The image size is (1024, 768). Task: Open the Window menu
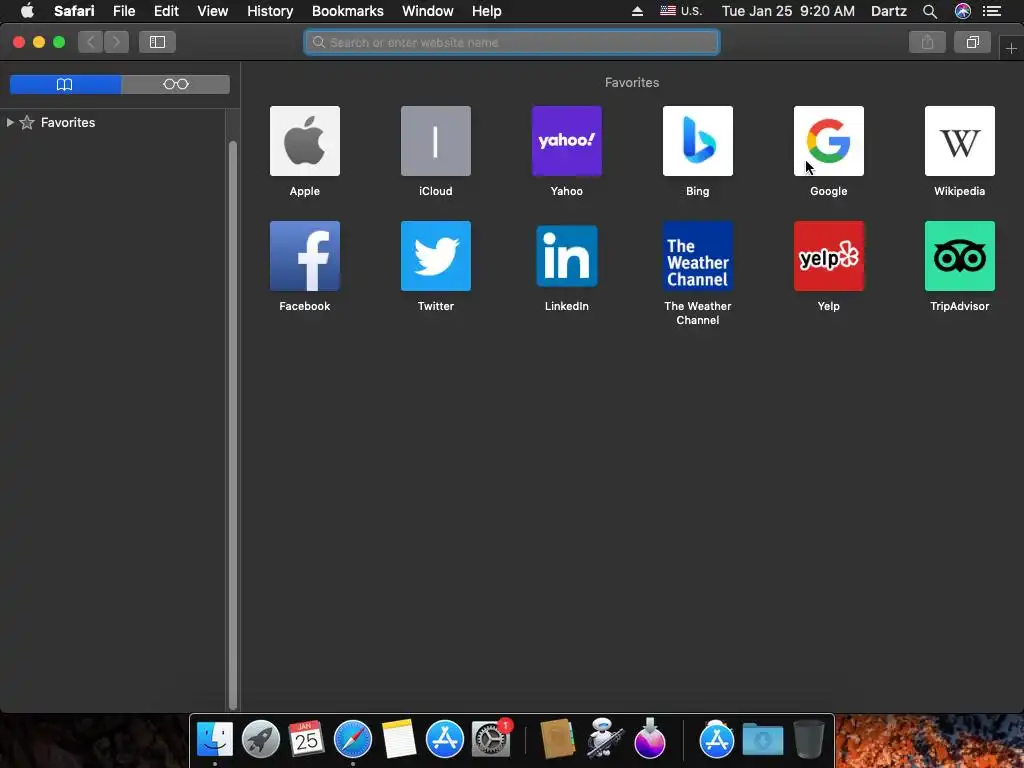pyautogui.click(x=428, y=11)
